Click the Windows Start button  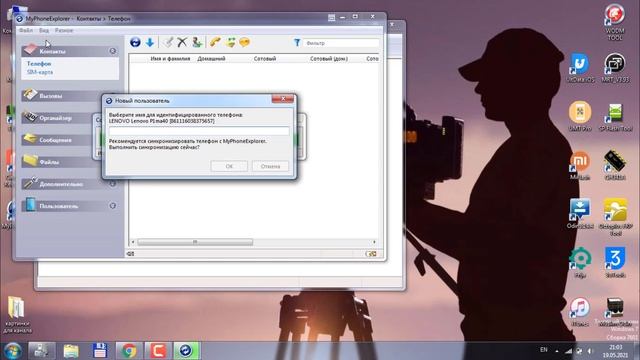coord(13,351)
